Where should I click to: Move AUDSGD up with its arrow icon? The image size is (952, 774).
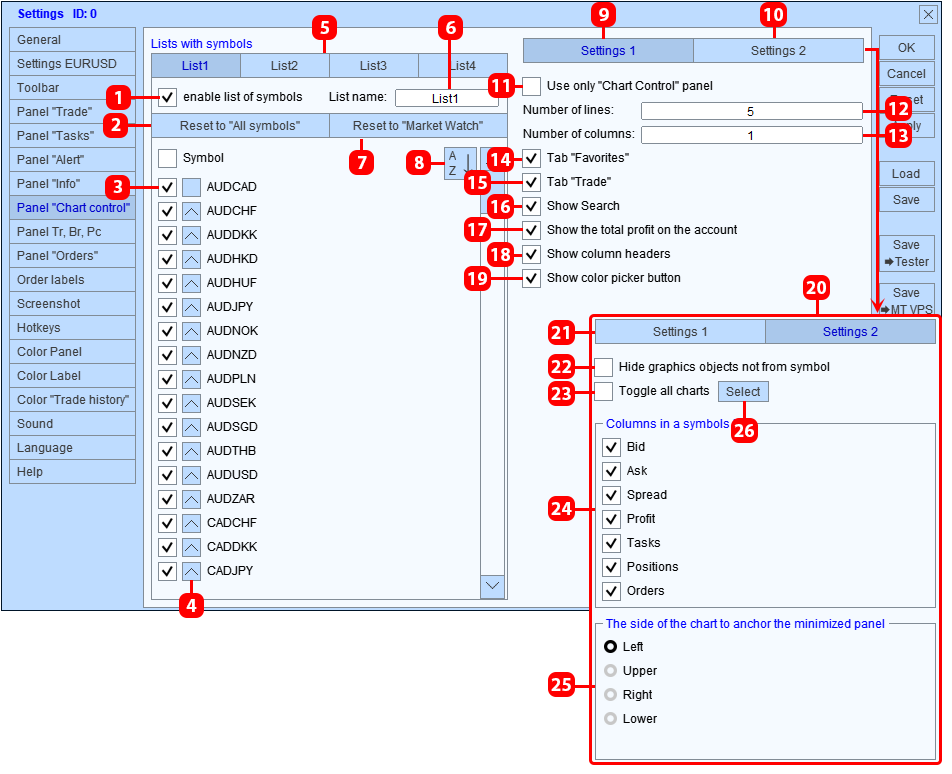coord(191,427)
